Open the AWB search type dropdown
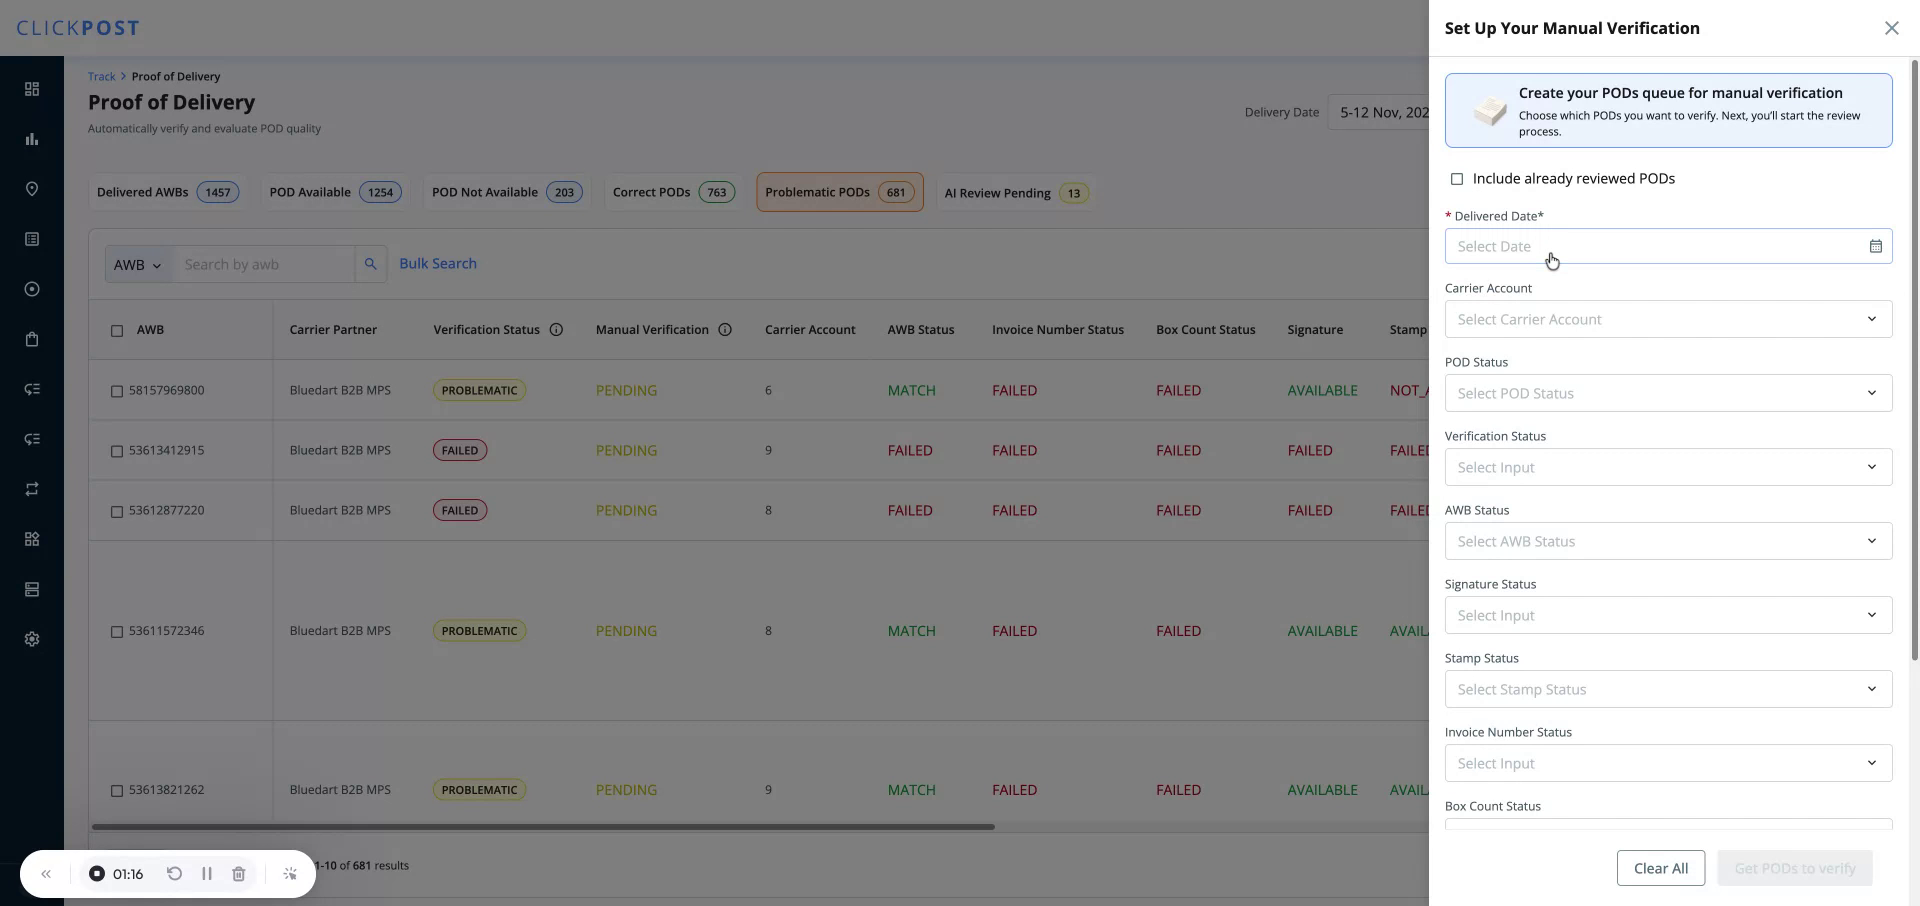This screenshot has height=906, width=1920. [x=137, y=264]
